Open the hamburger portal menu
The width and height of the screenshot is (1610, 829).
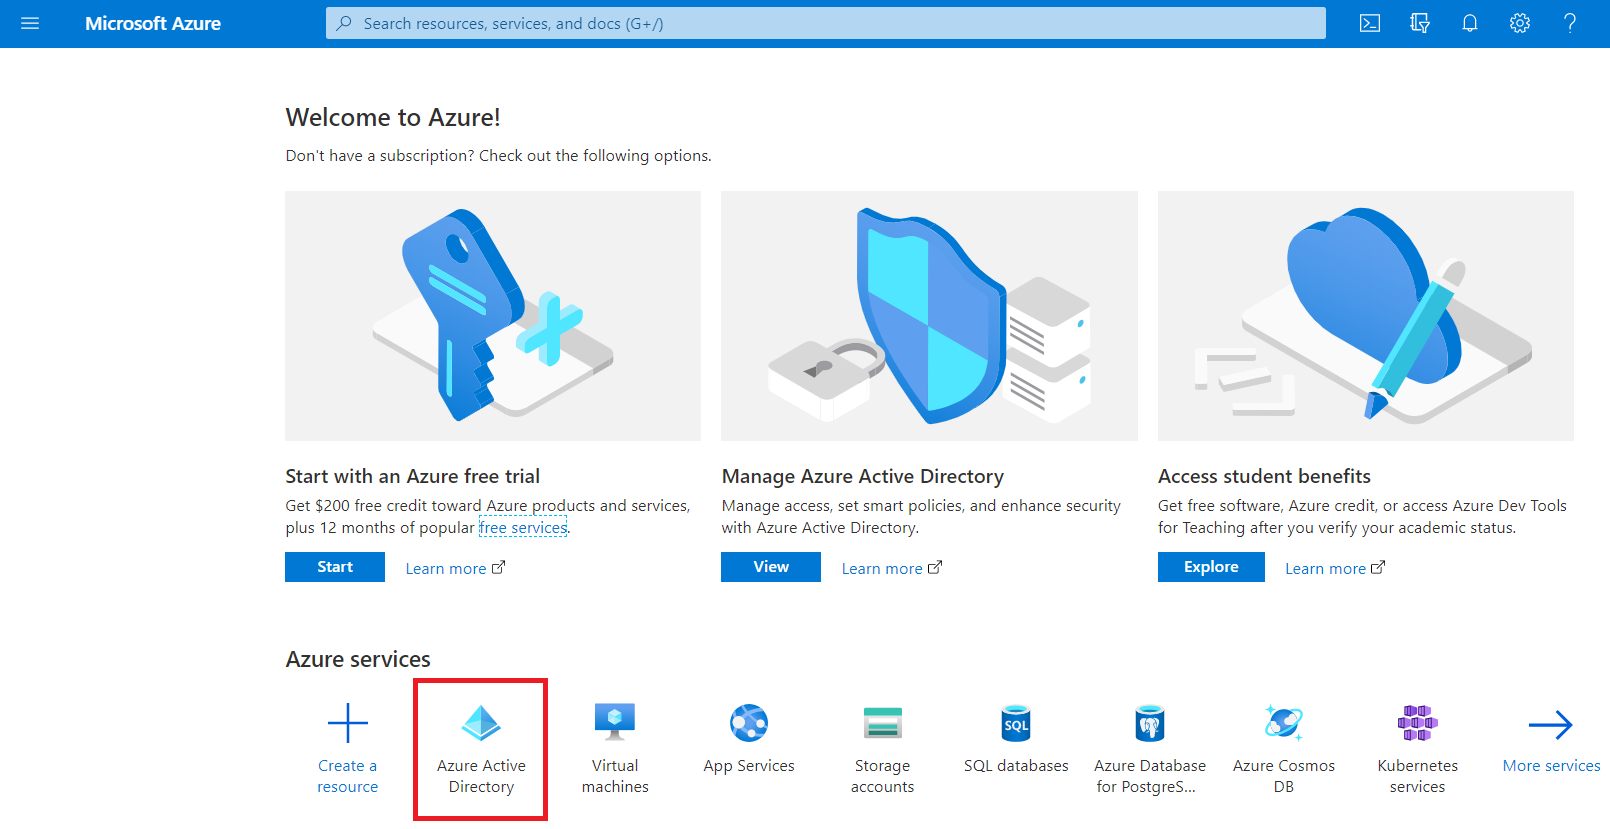30,23
